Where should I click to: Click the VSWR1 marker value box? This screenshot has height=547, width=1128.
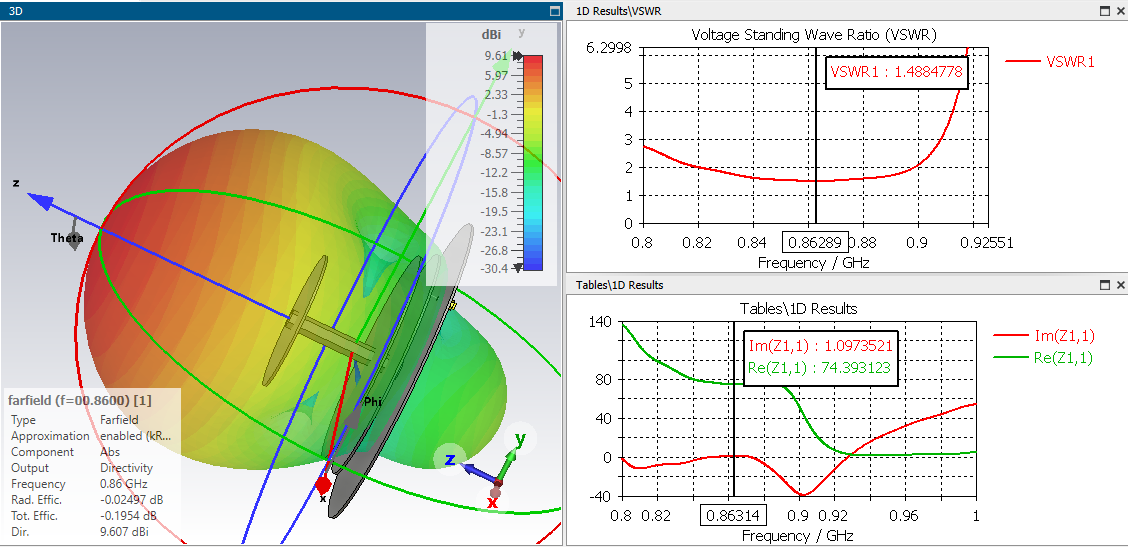point(896,72)
